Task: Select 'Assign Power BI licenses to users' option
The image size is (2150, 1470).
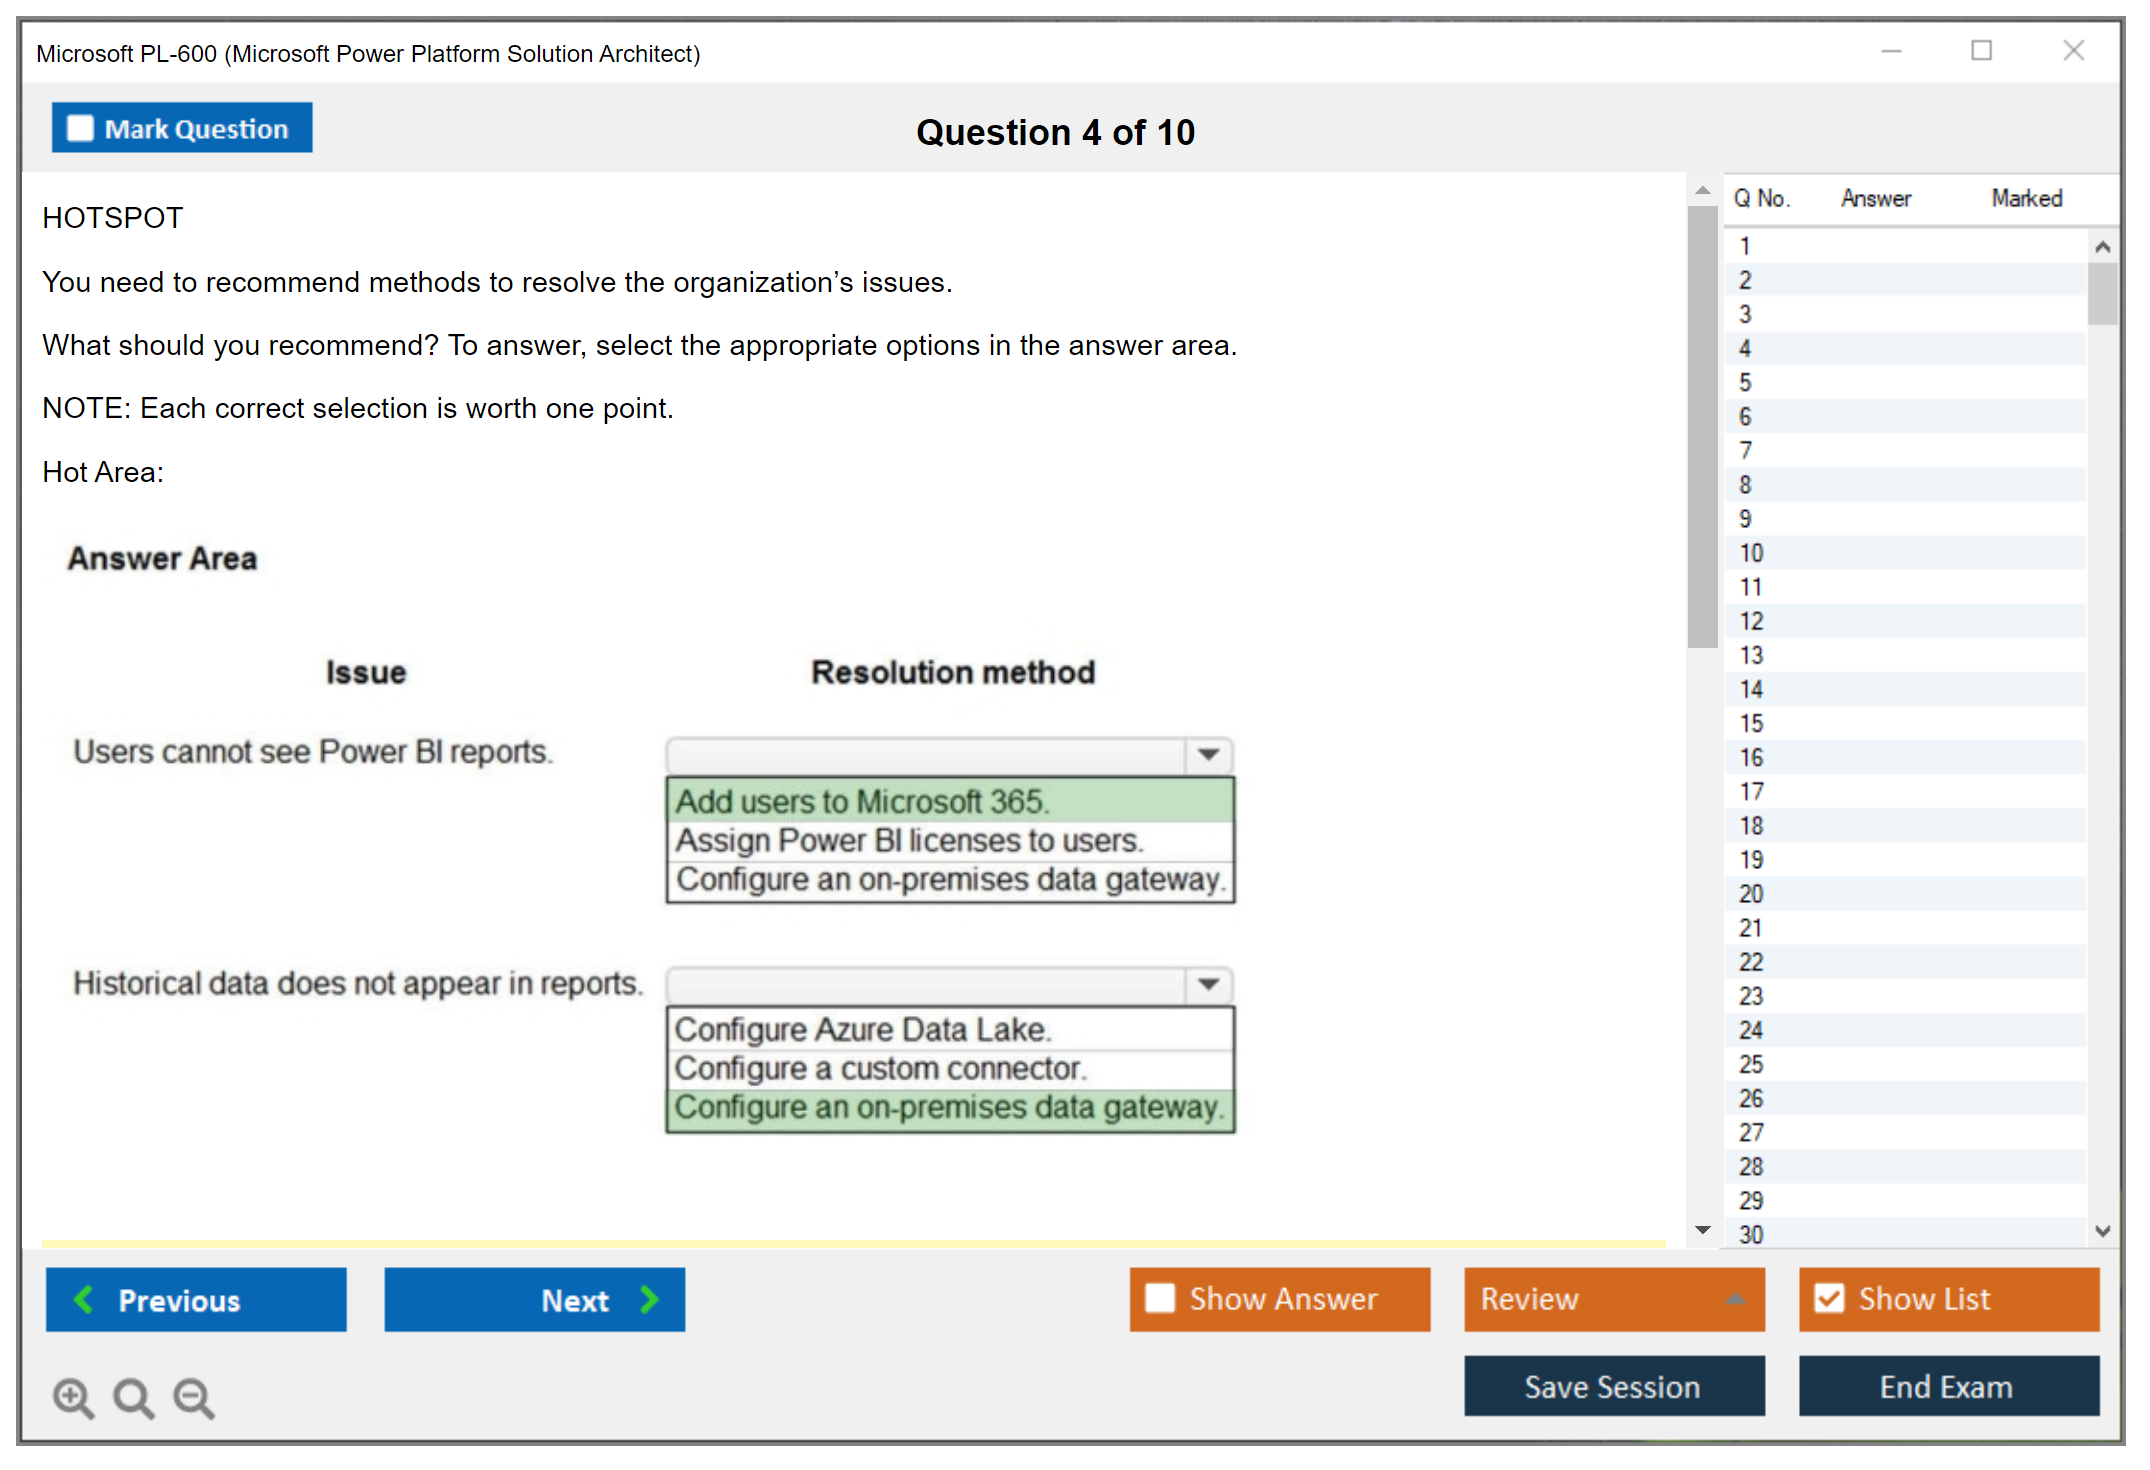Action: click(x=908, y=840)
